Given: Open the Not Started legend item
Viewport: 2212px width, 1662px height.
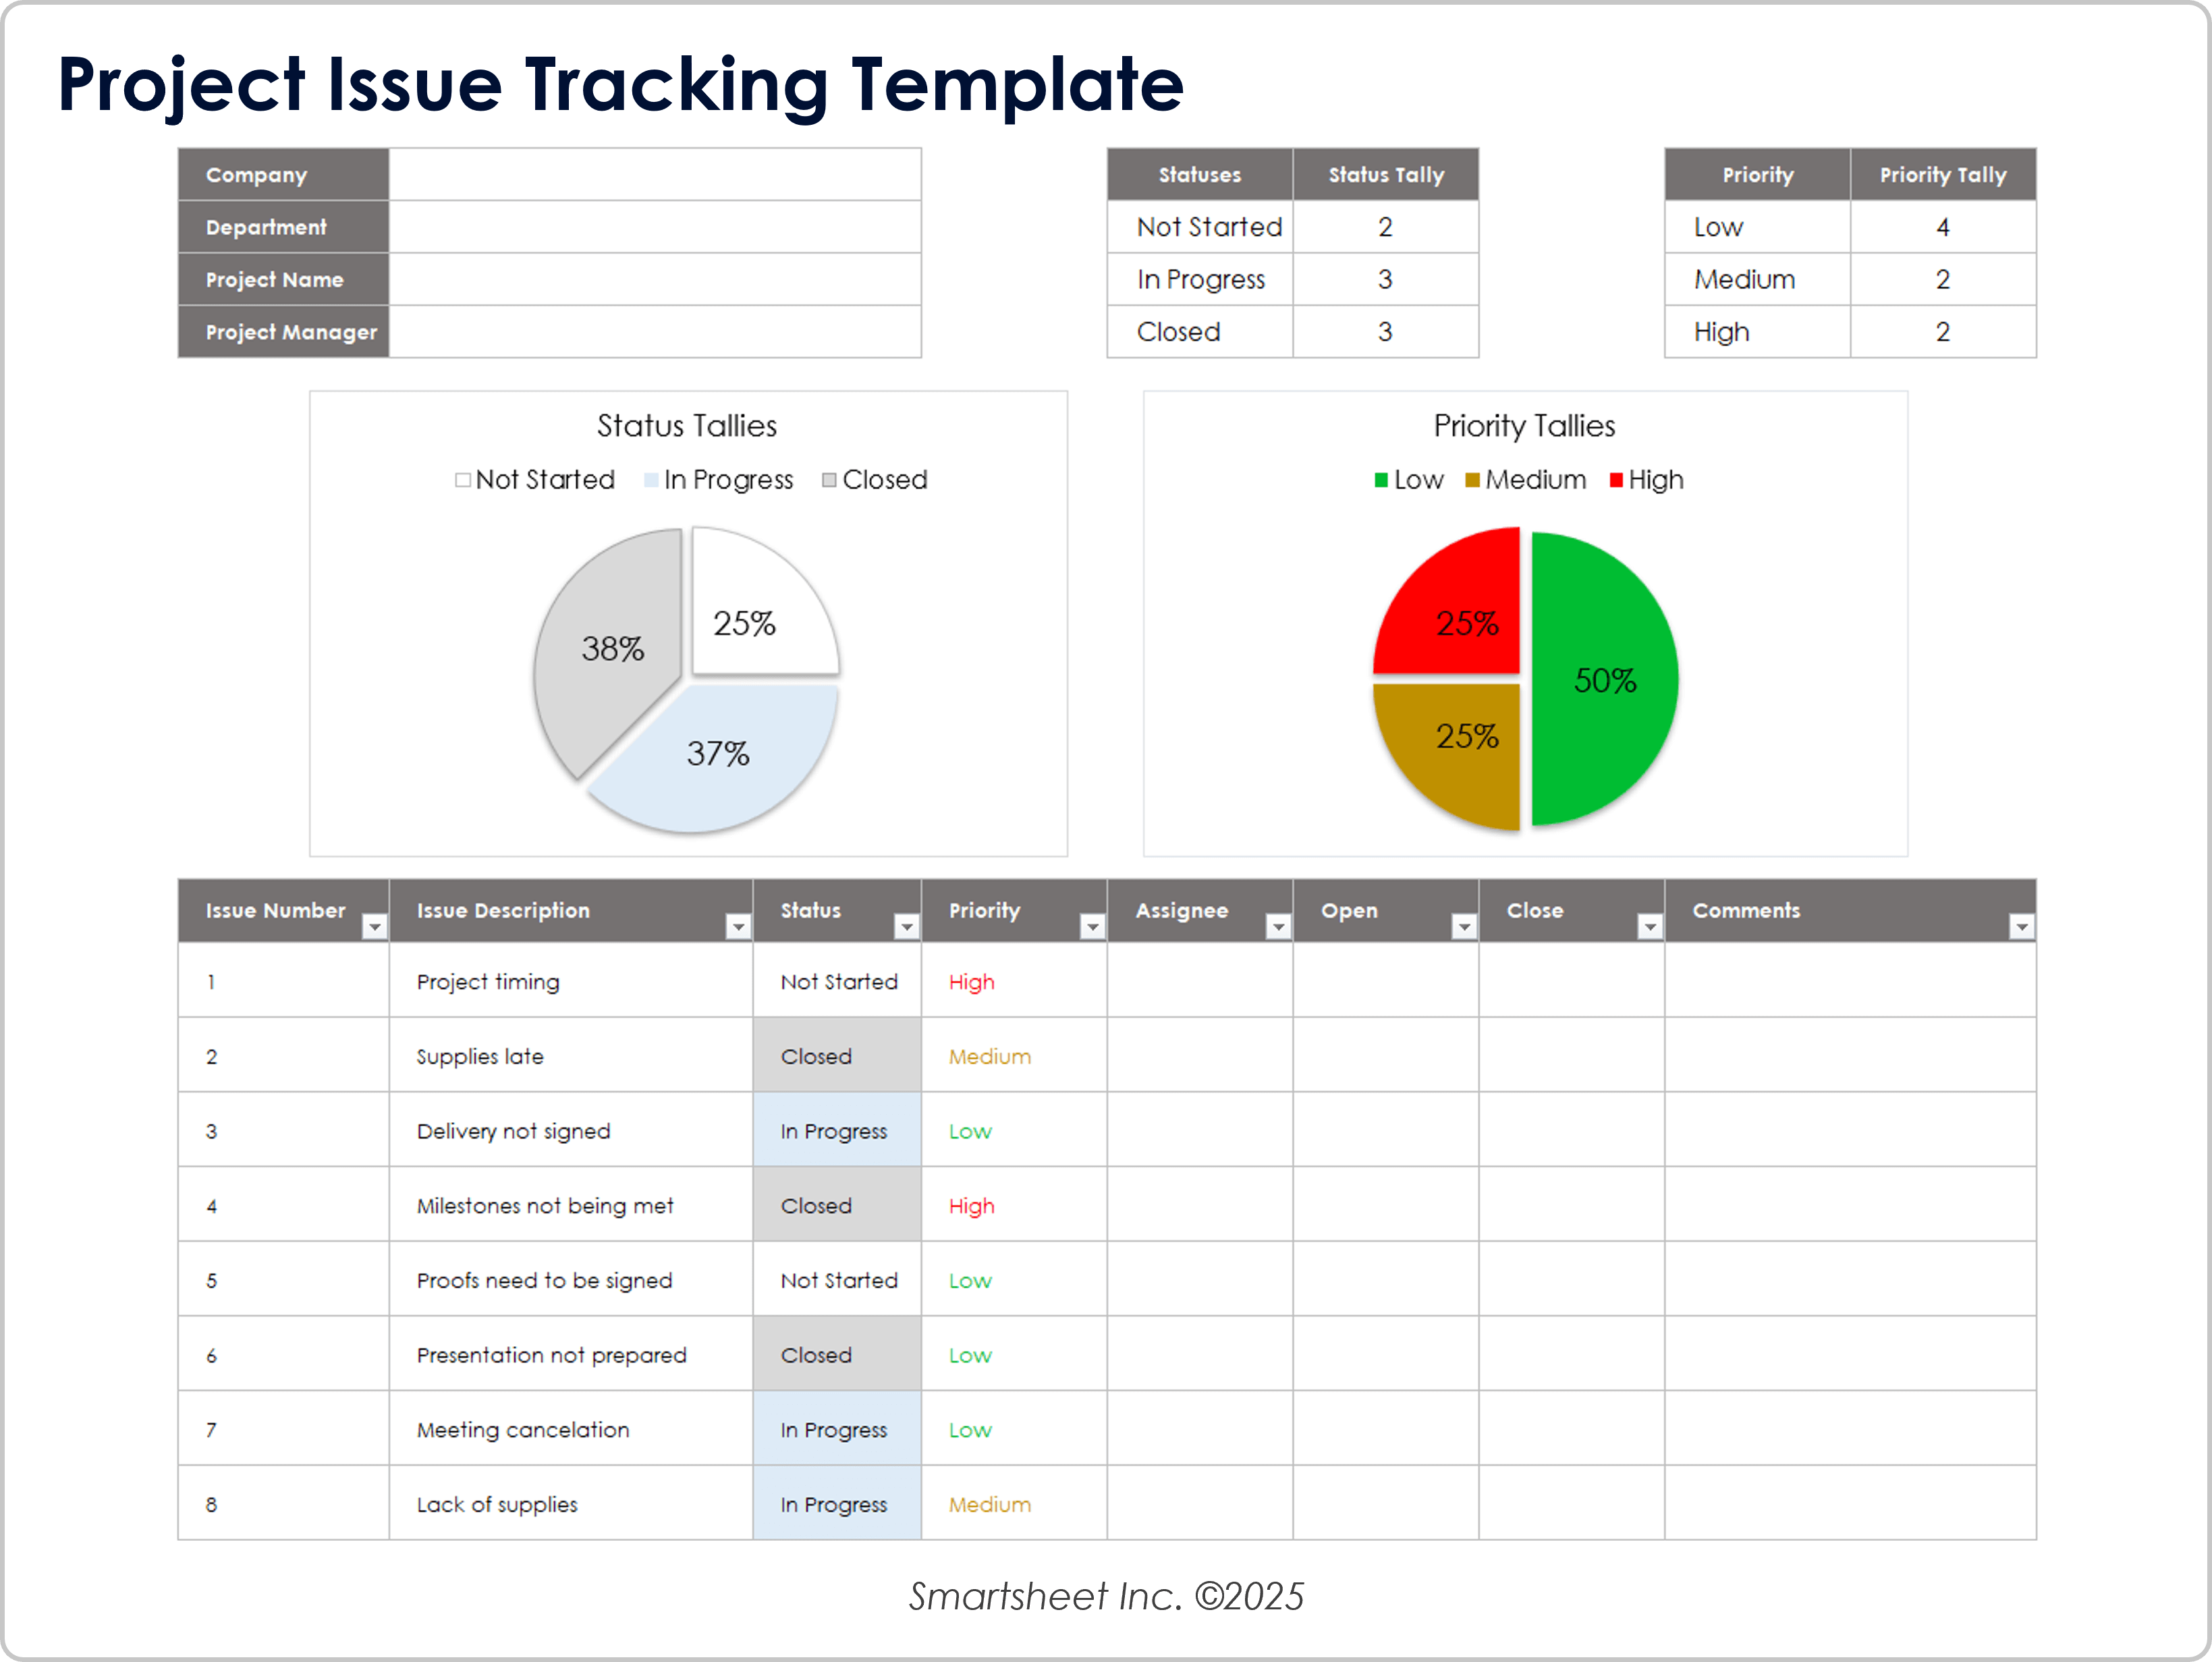Looking at the screenshot, I should pos(534,479).
